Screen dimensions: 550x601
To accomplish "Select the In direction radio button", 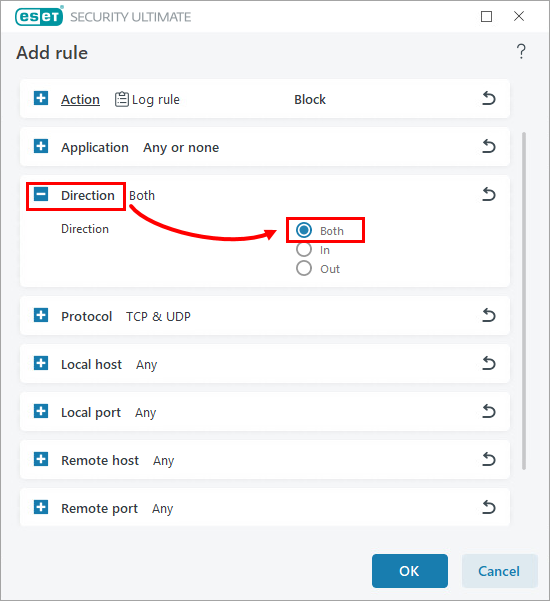I will (304, 250).
